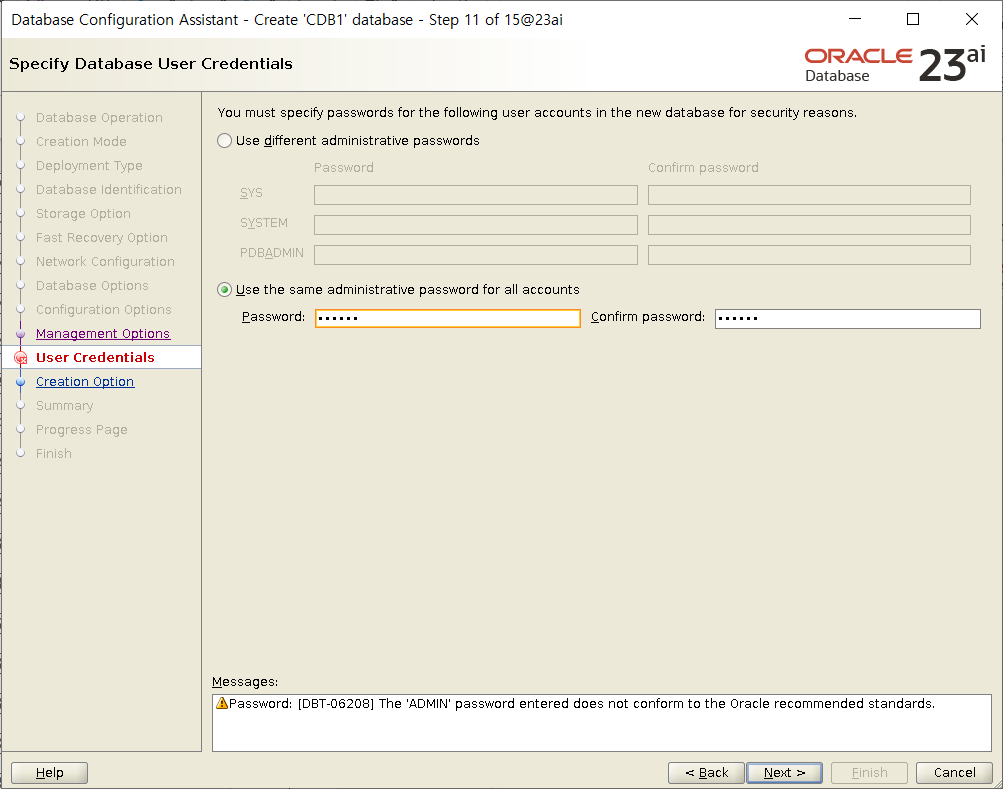Click the Creation Option step bullet
This screenshot has height=789, width=1003.
click(20, 382)
